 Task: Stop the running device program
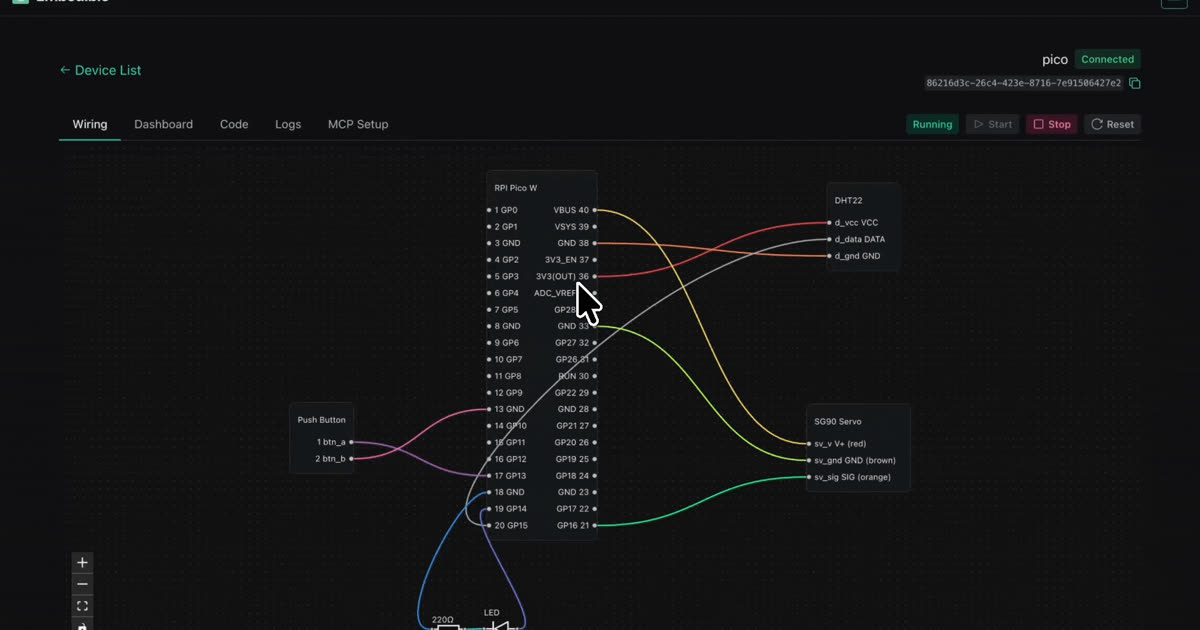pos(1052,124)
